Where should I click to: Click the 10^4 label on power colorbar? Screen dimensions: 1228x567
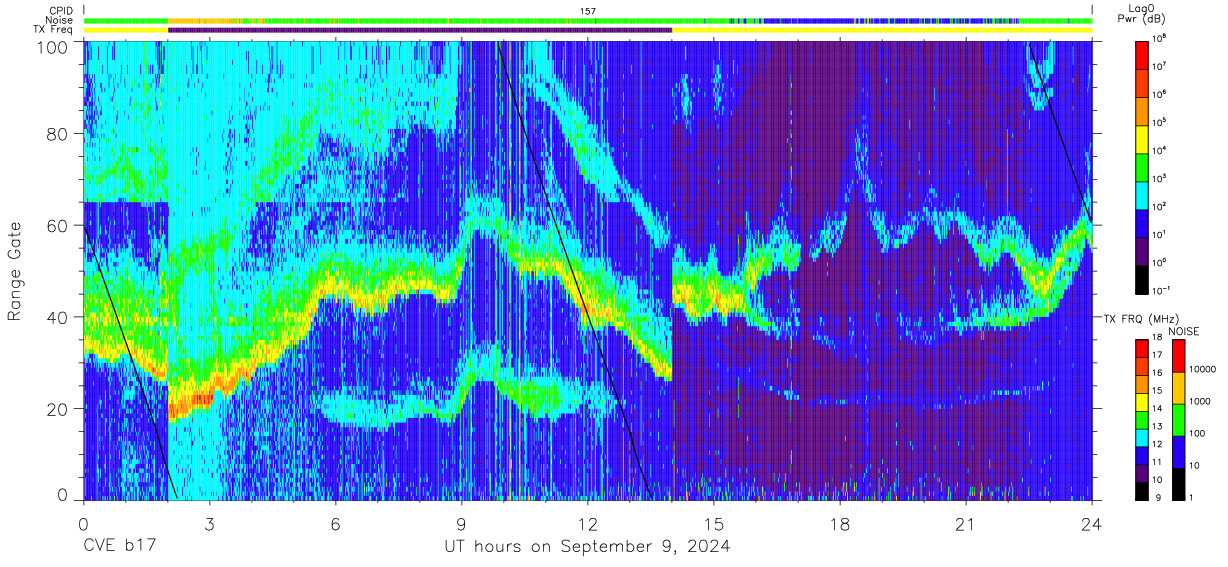pos(1160,151)
